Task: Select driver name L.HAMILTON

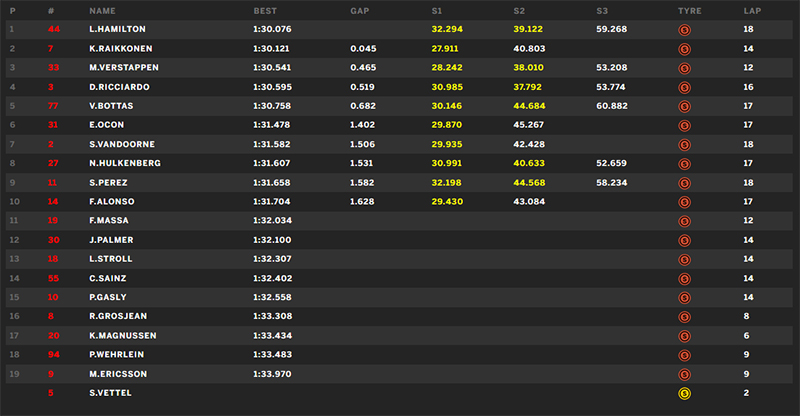Action: [x=117, y=29]
